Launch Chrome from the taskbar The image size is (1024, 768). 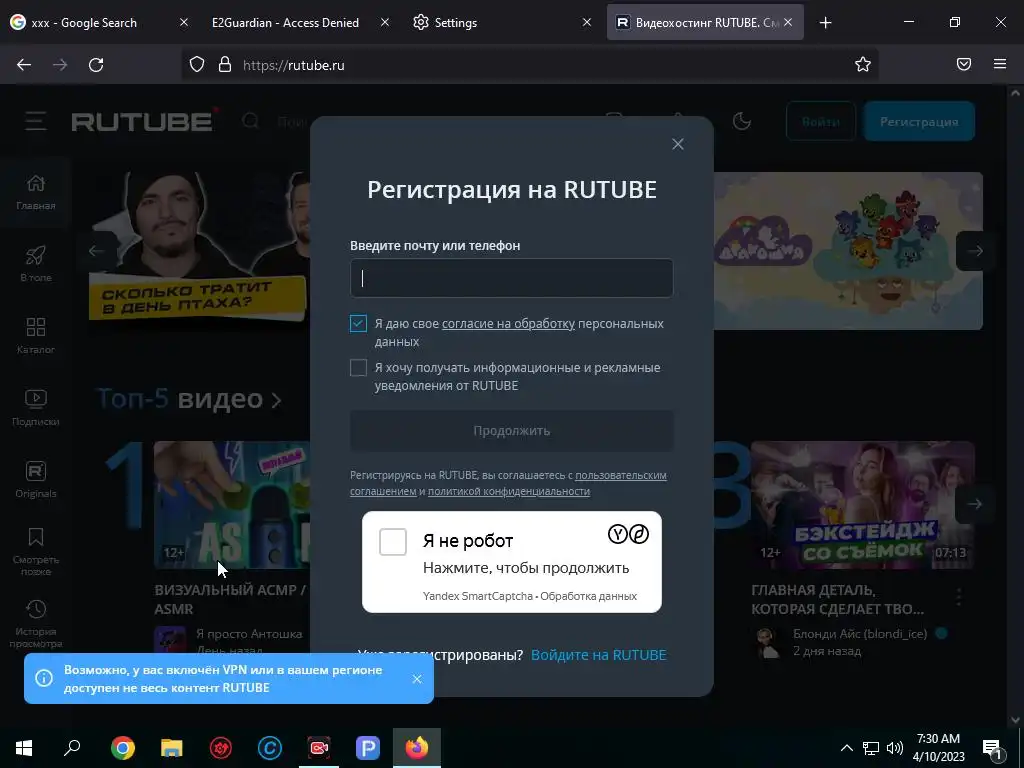coord(123,748)
